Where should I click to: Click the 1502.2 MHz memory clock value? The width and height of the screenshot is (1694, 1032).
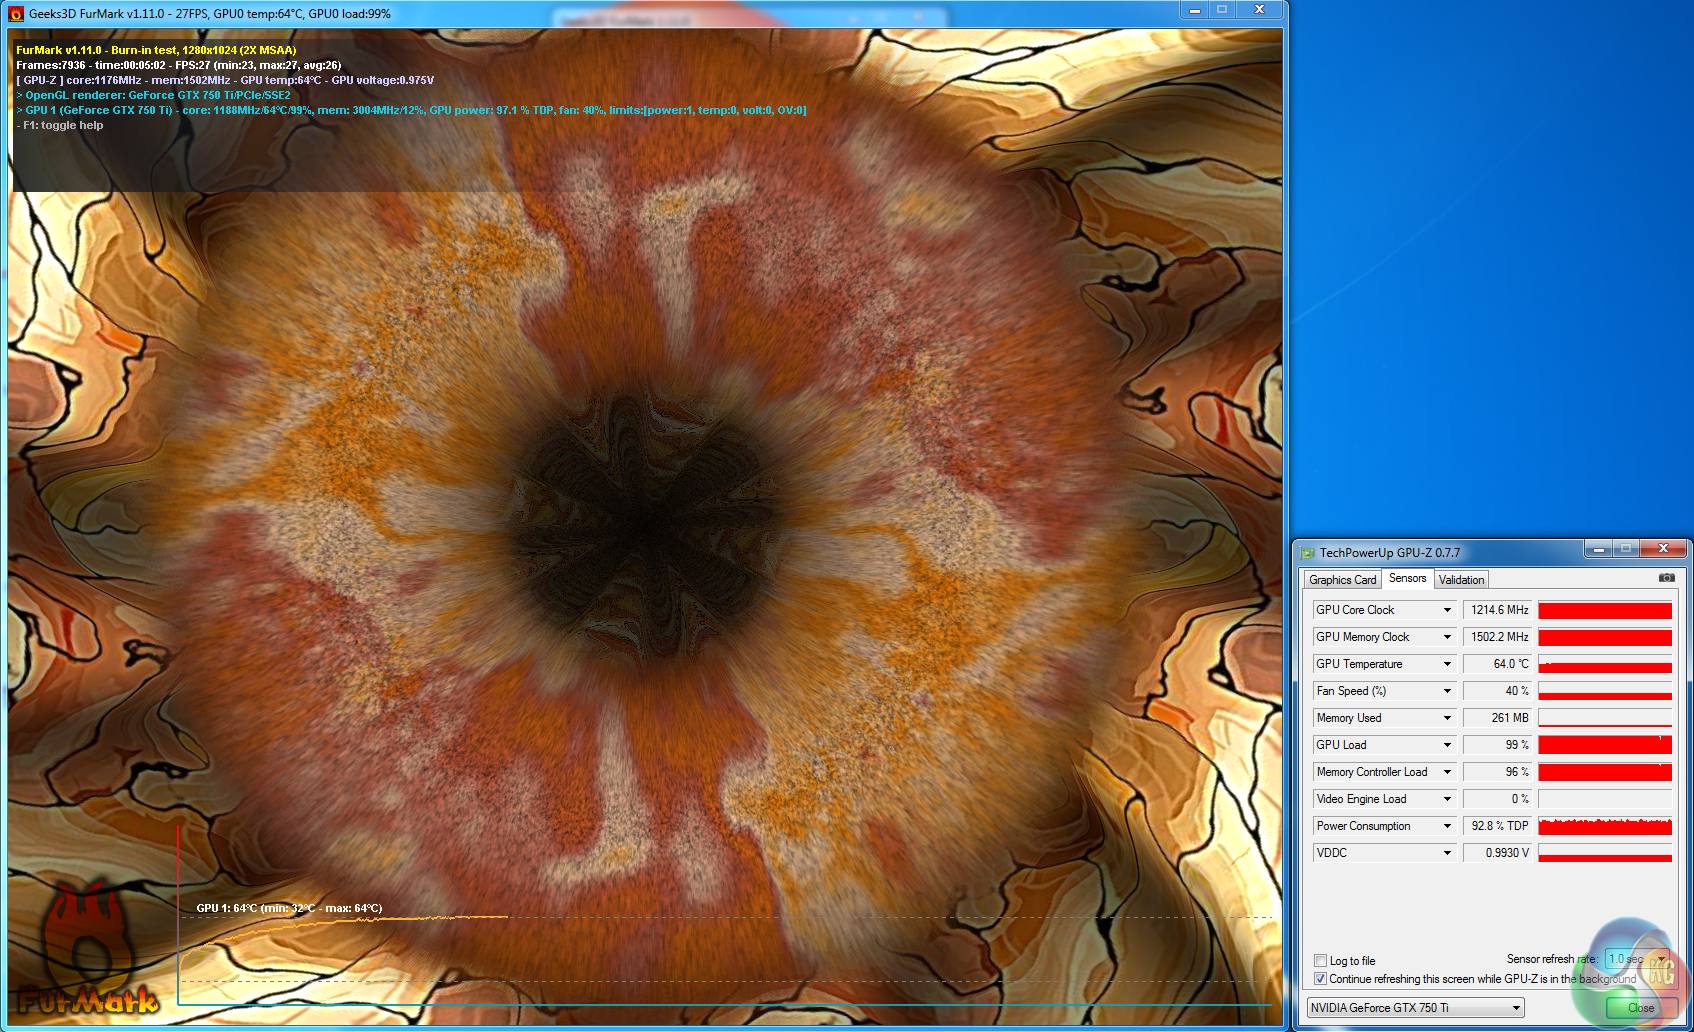1497,637
